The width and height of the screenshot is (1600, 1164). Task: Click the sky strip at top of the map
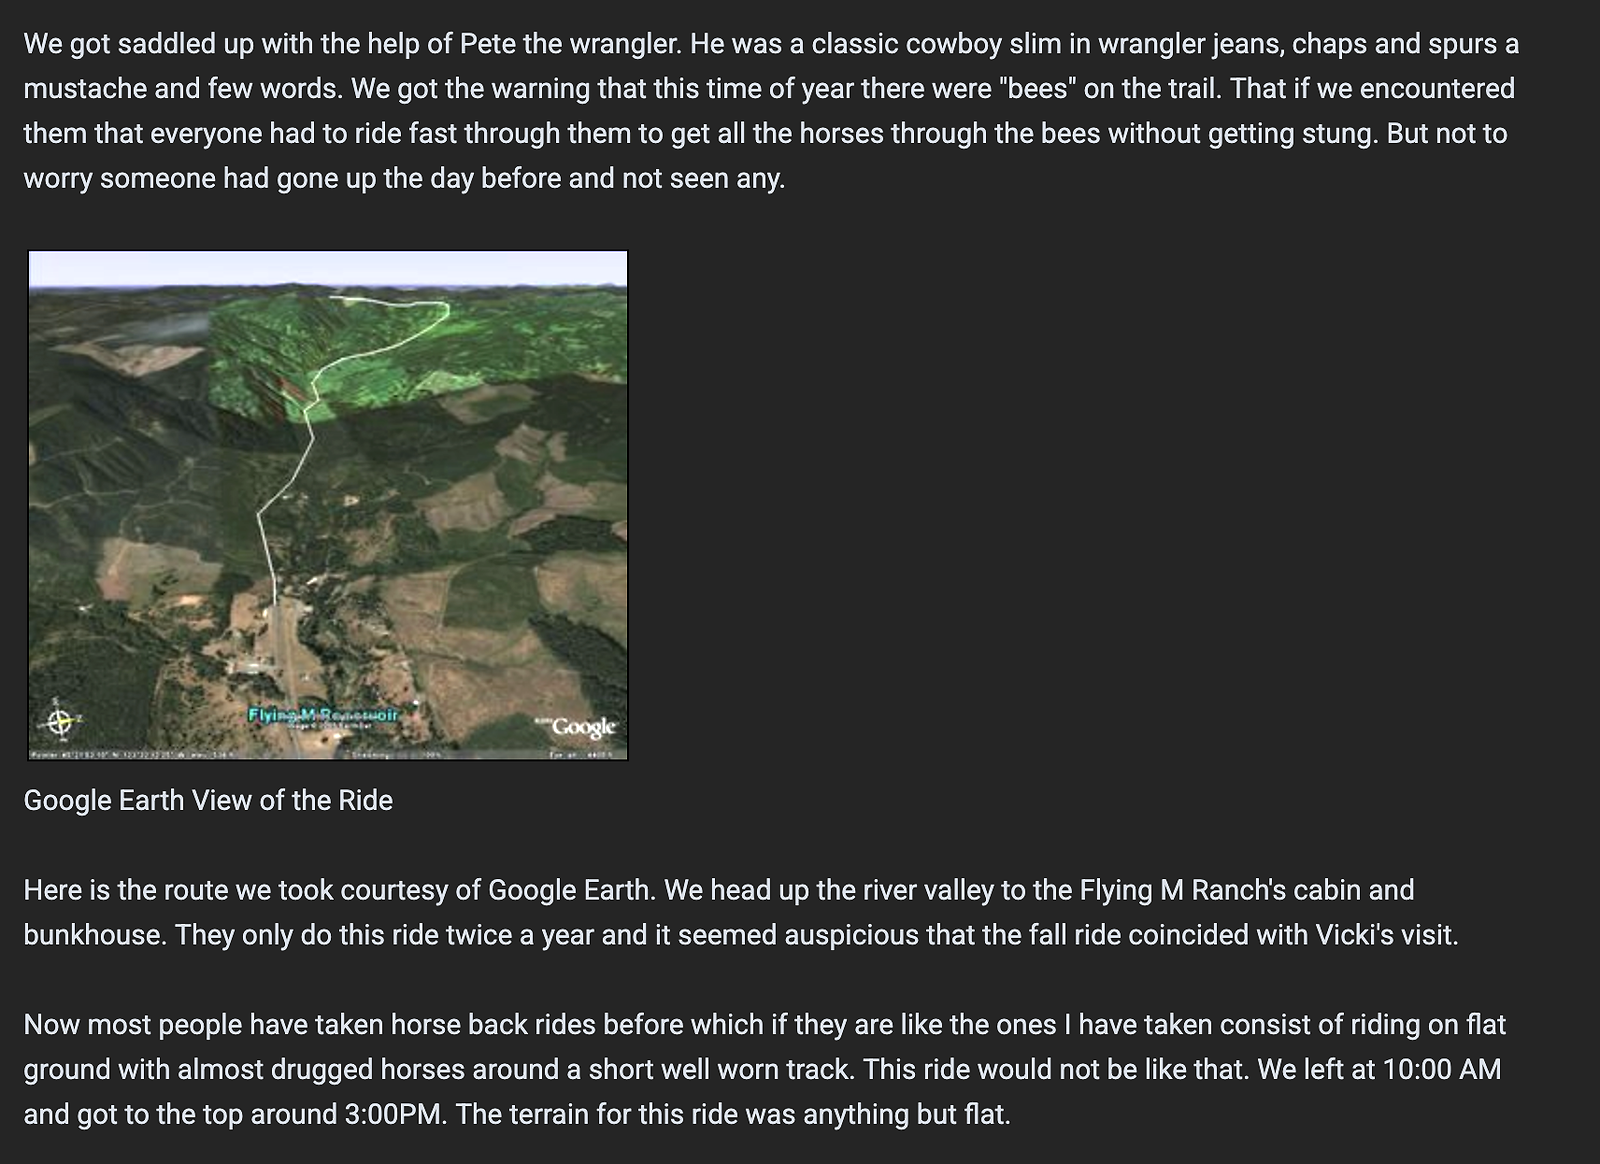coord(328,267)
